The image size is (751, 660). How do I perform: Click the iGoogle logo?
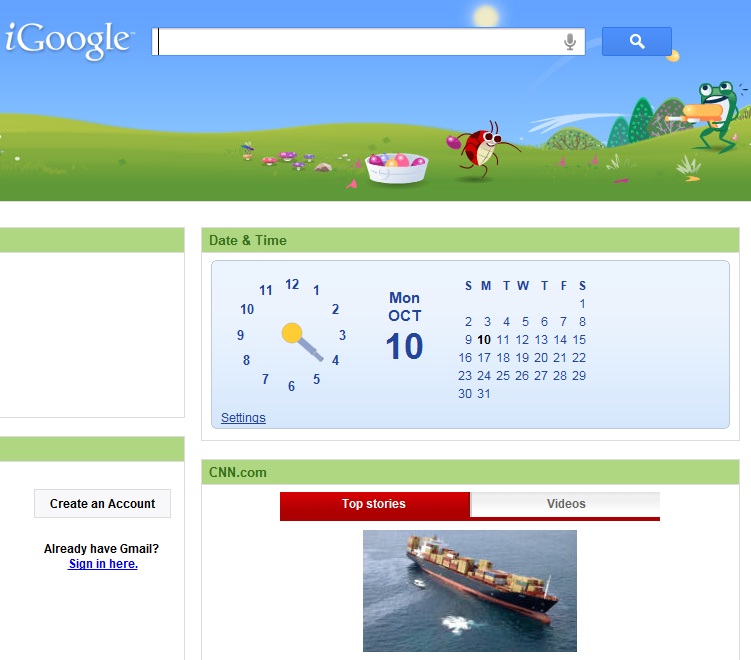pos(68,40)
